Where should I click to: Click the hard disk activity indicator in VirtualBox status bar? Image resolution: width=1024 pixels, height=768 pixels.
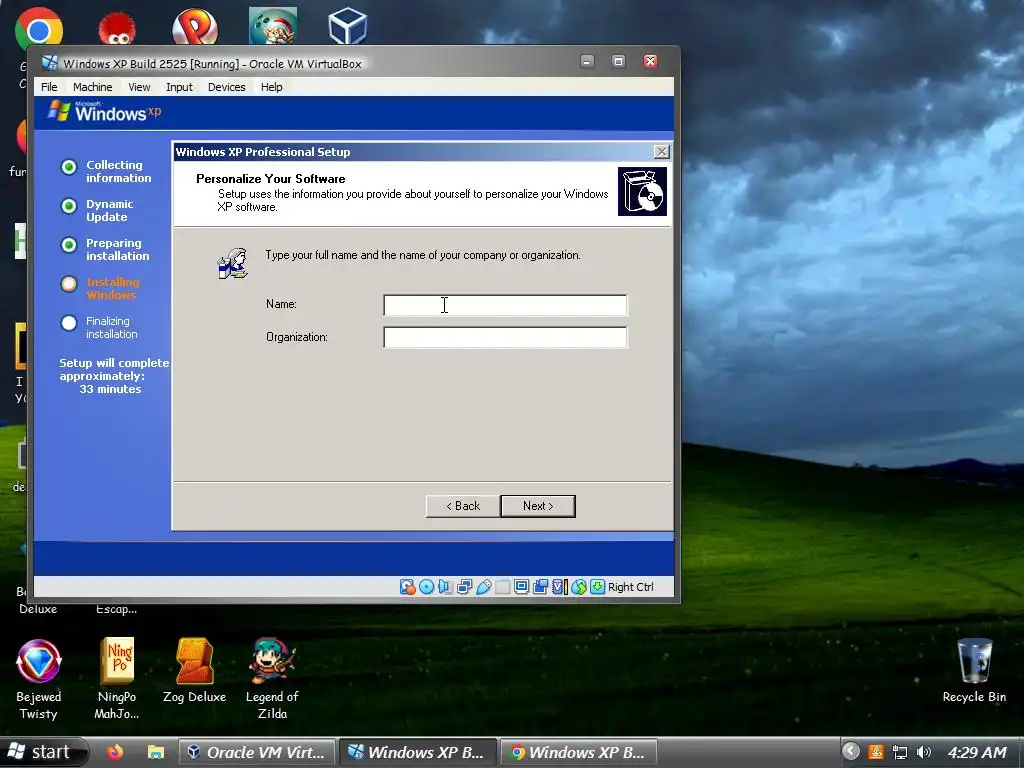pyautogui.click(x=408, y=587)
